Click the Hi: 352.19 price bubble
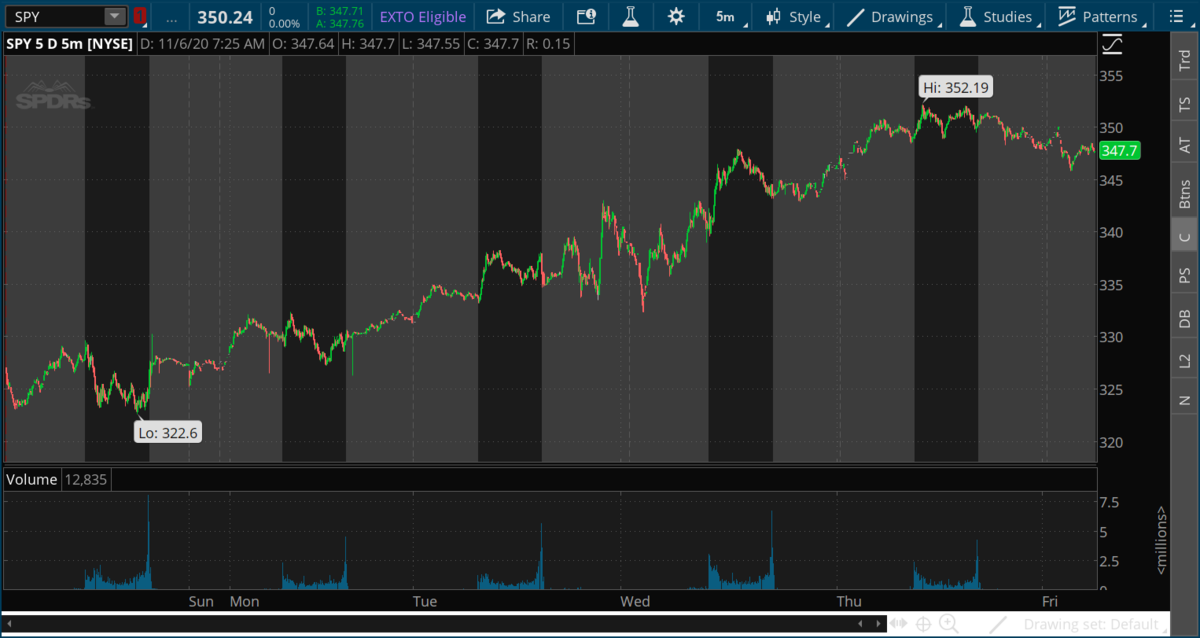 (x=955, y=88)
